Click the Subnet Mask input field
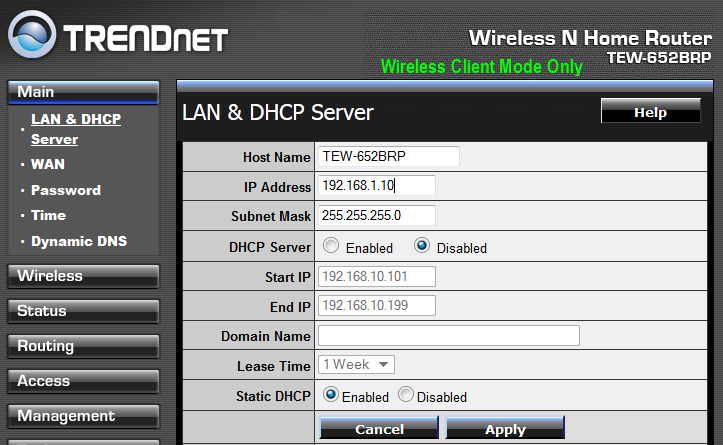Viewport: 723px width, 445px height. click(x=377, y=215)
